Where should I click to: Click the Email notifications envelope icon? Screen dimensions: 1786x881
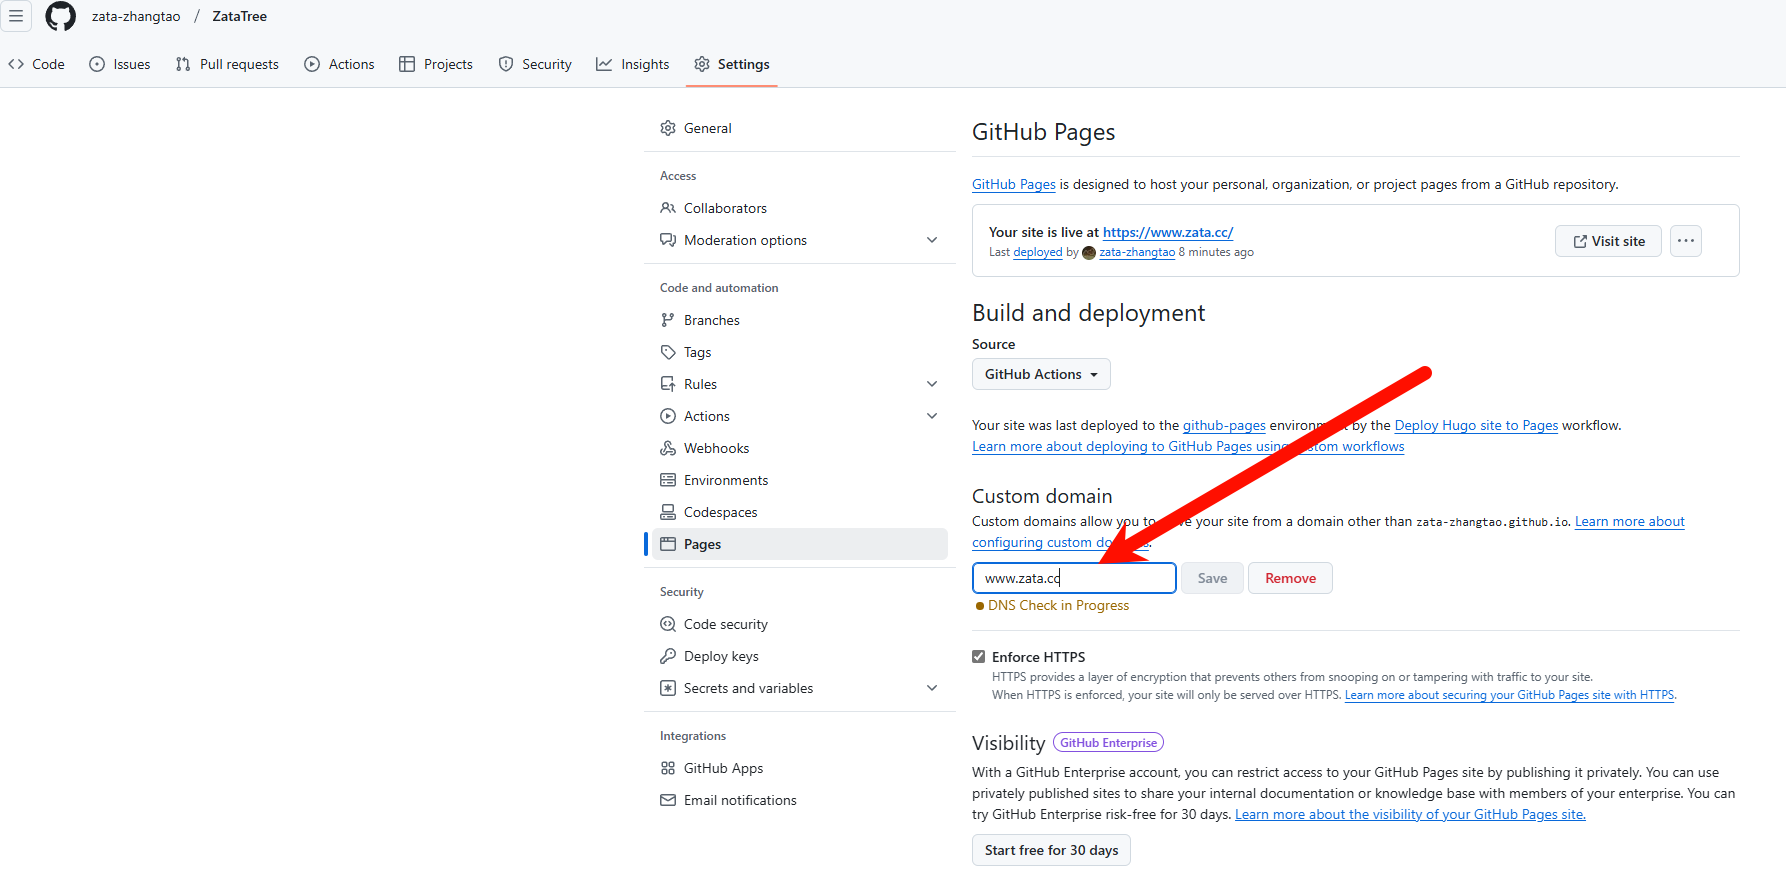668,800
